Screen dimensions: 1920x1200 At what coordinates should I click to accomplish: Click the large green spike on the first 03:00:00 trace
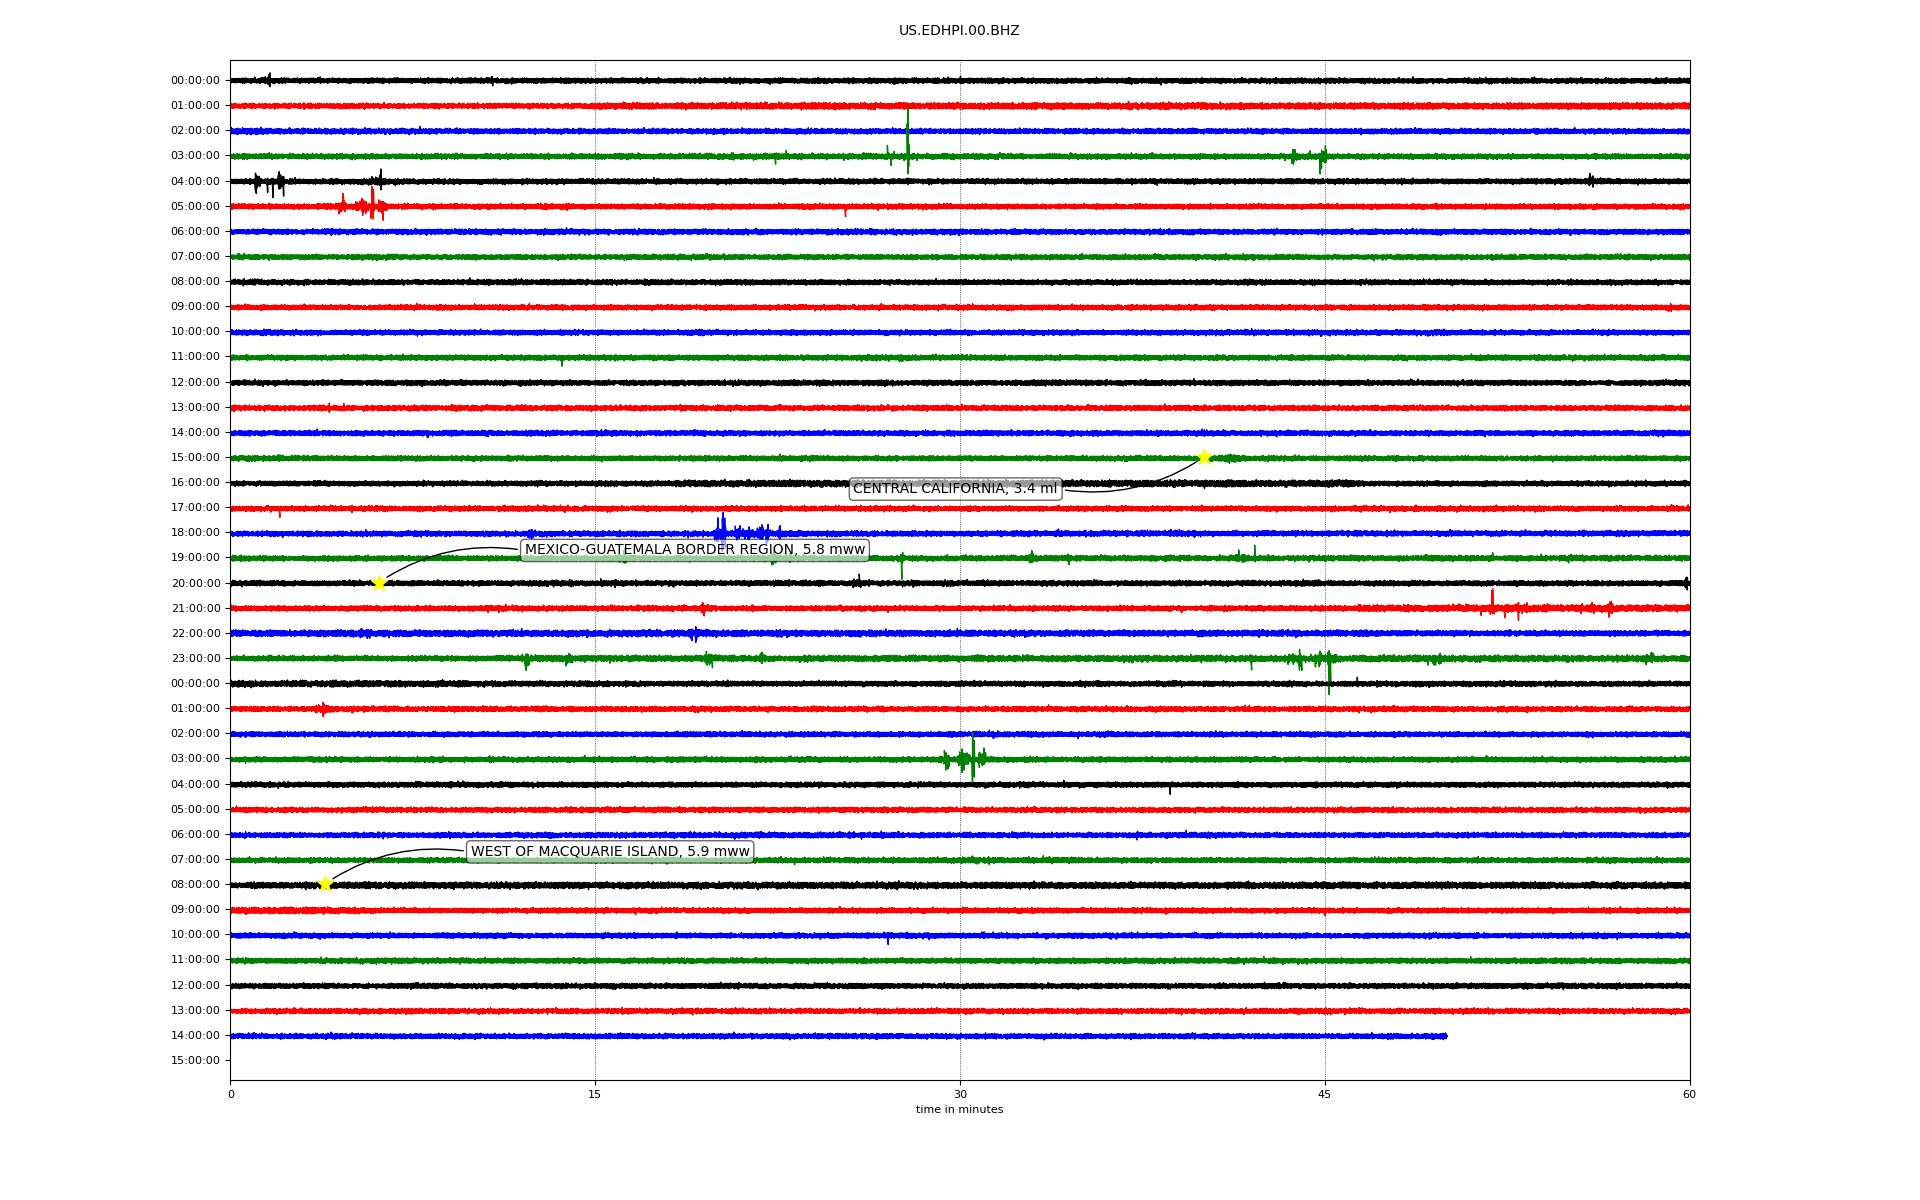tap(907, 145)
